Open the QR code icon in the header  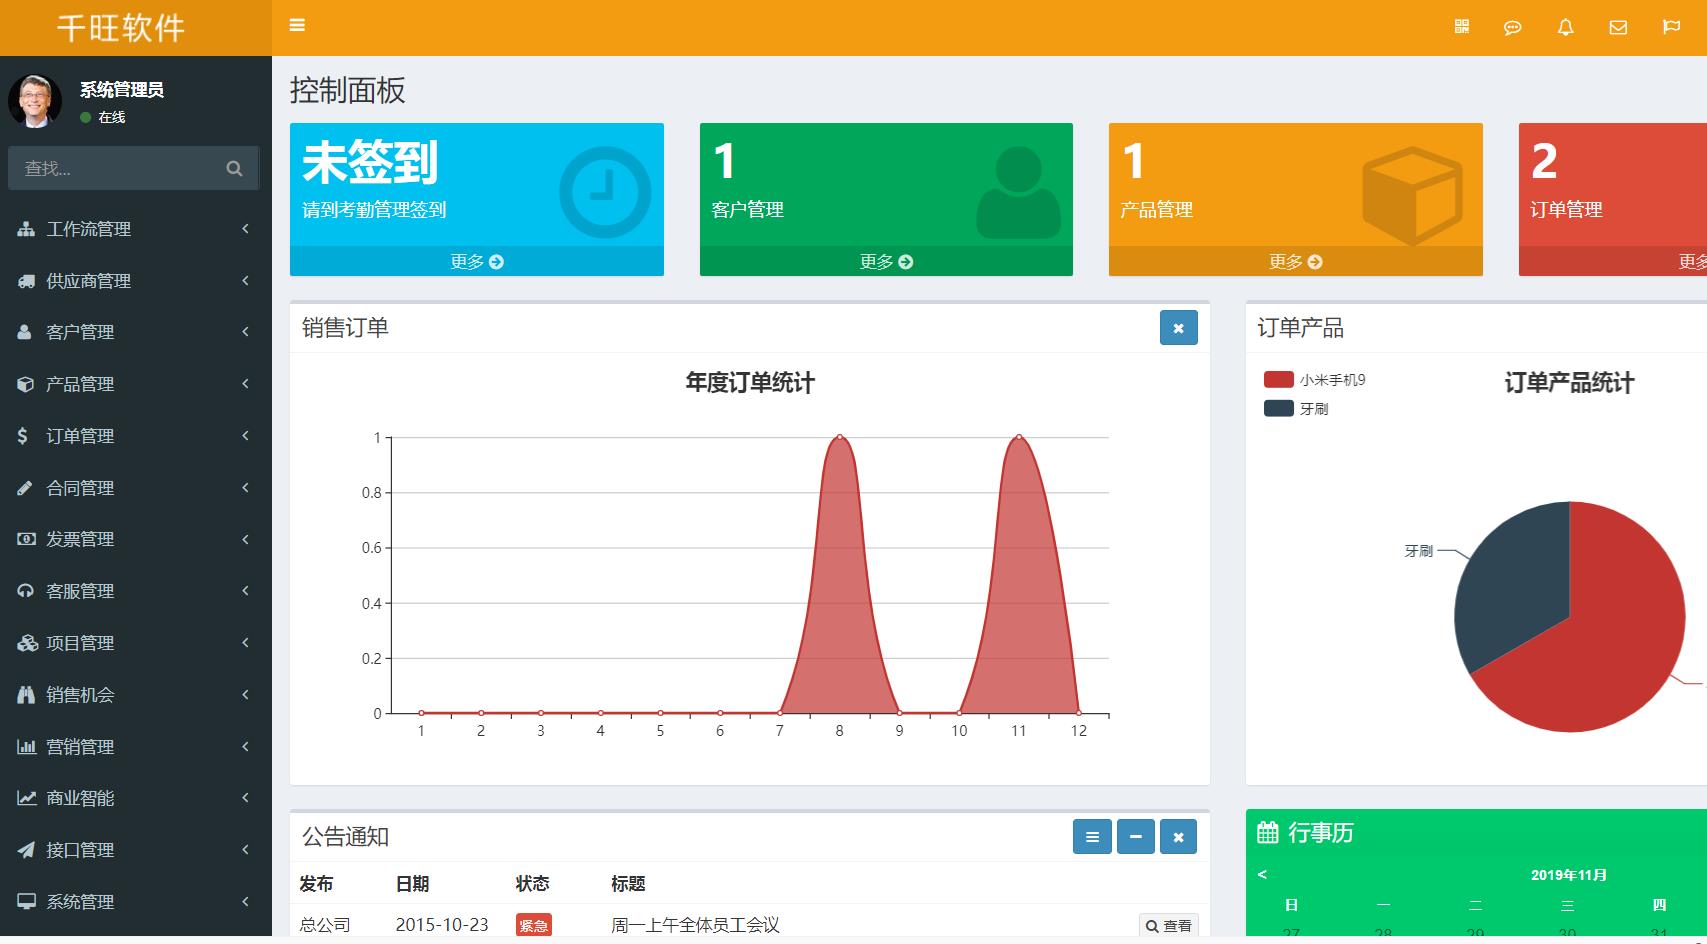(x=1461, y=27)
